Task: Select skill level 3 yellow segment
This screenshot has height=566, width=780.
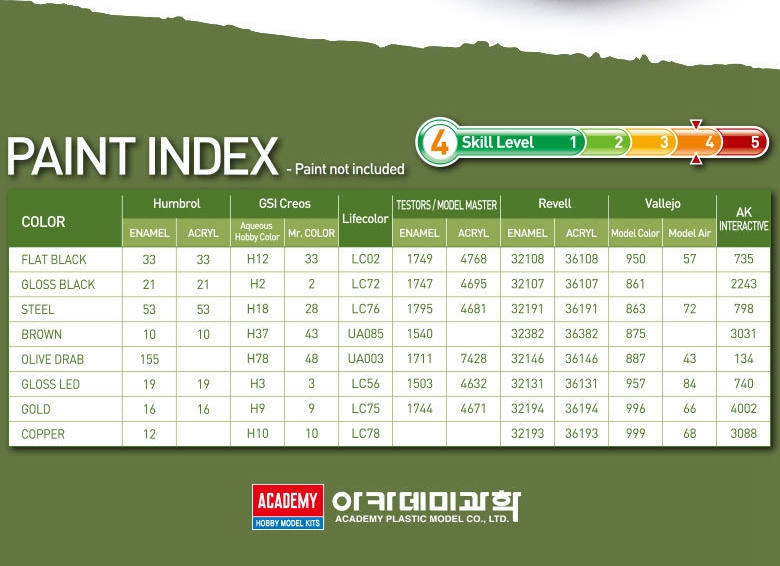Action: point(651,142)
